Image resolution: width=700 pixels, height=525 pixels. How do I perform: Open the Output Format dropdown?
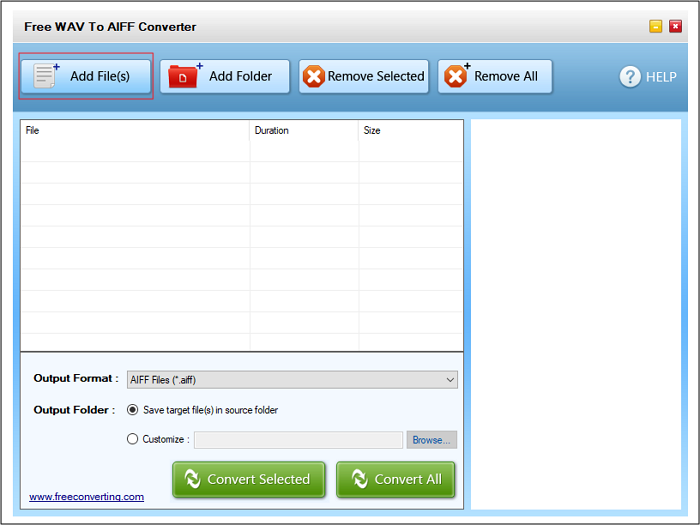(x=291, y=380)
